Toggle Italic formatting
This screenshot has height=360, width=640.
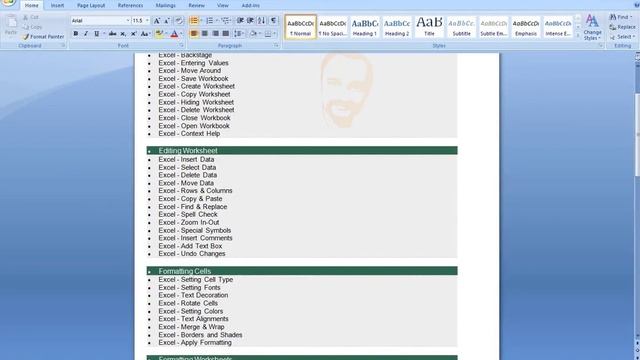point(86,34)
